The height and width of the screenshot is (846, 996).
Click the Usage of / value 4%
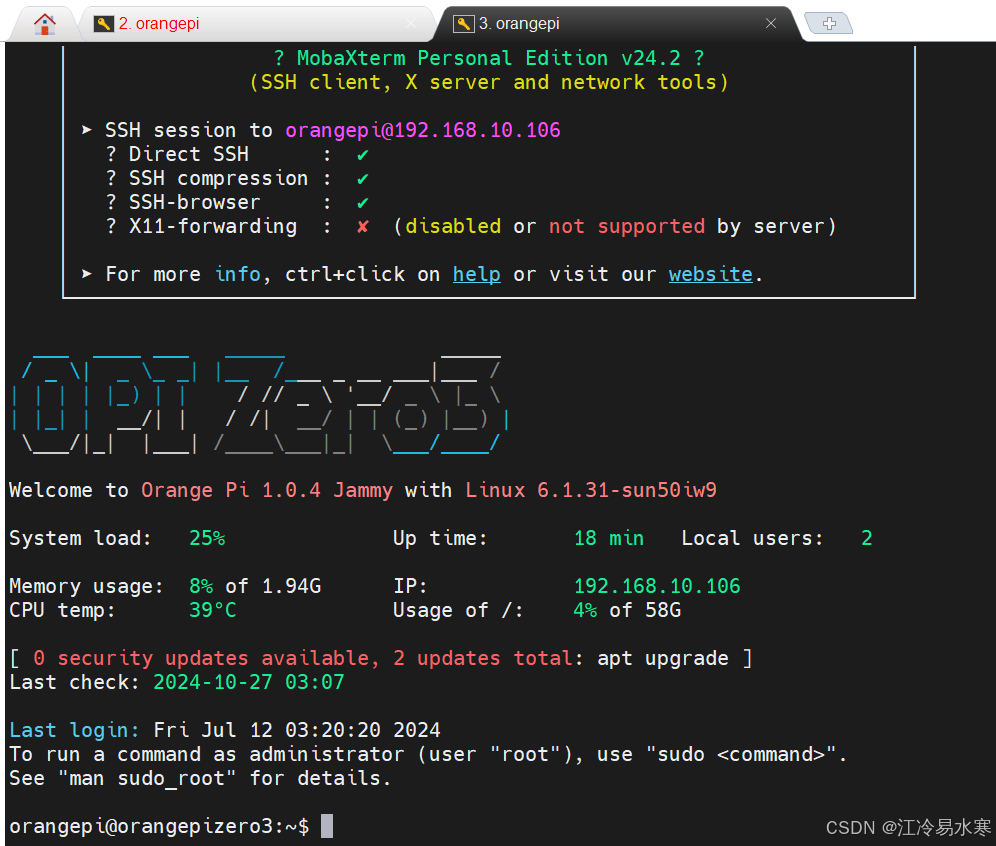click(x=585, y=610)
